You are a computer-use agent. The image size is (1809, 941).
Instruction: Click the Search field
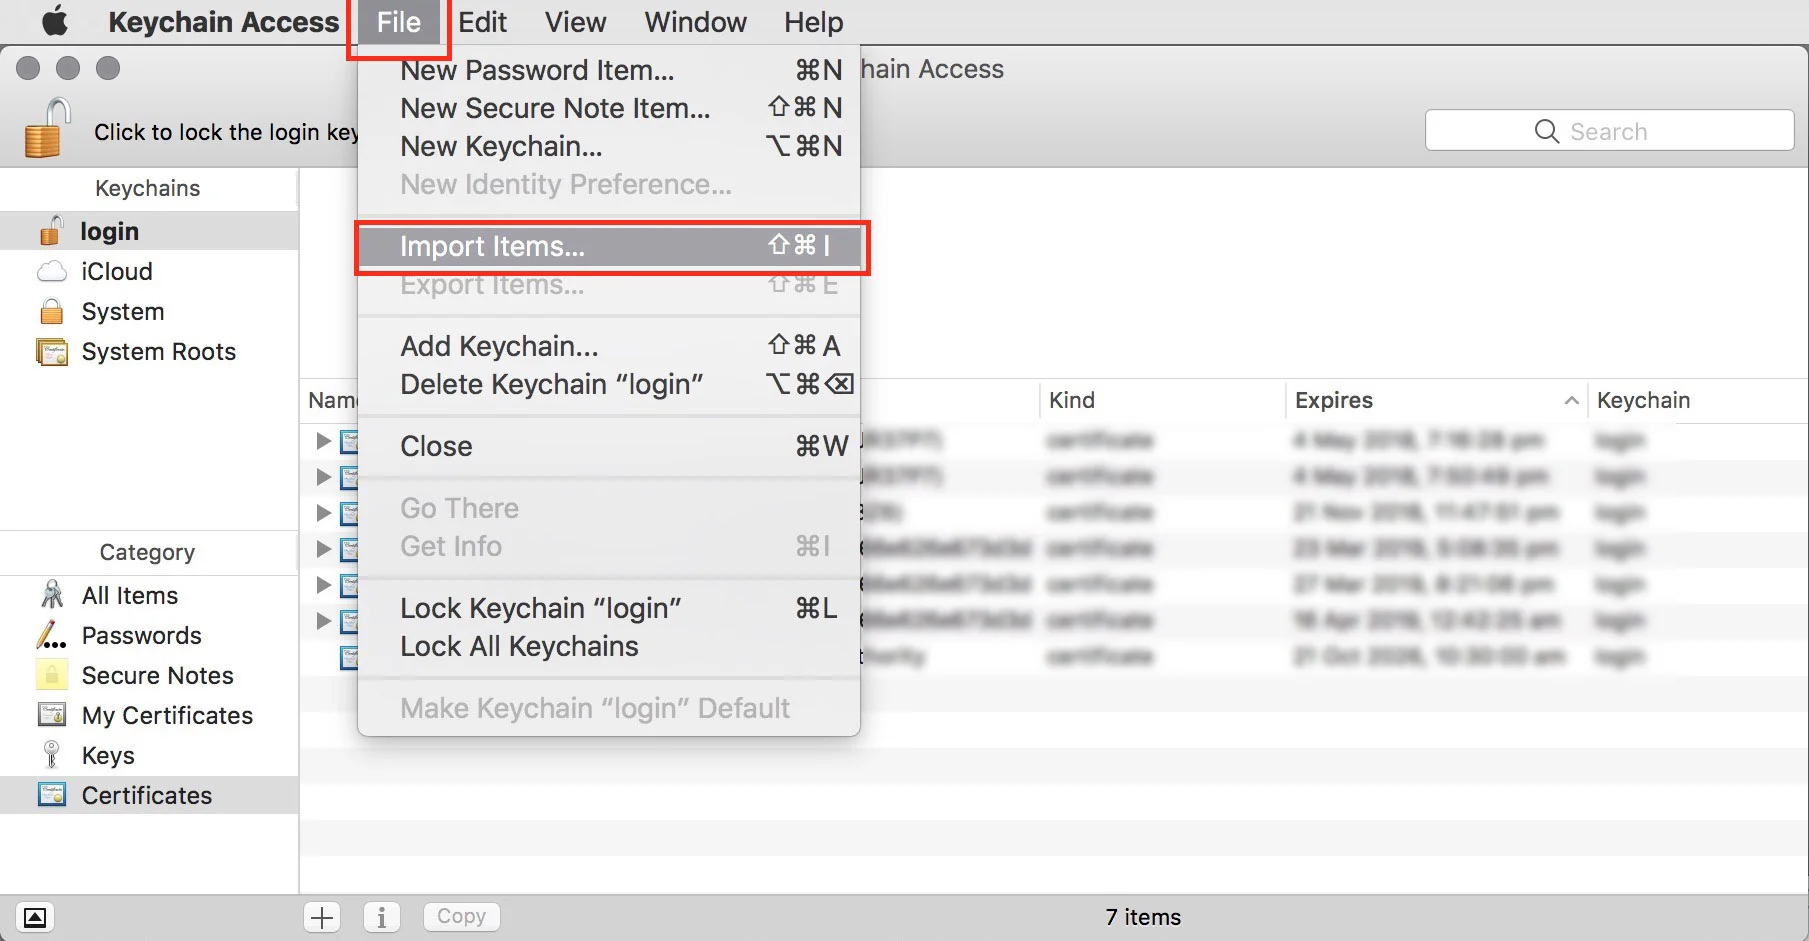tap(1609, 131)
